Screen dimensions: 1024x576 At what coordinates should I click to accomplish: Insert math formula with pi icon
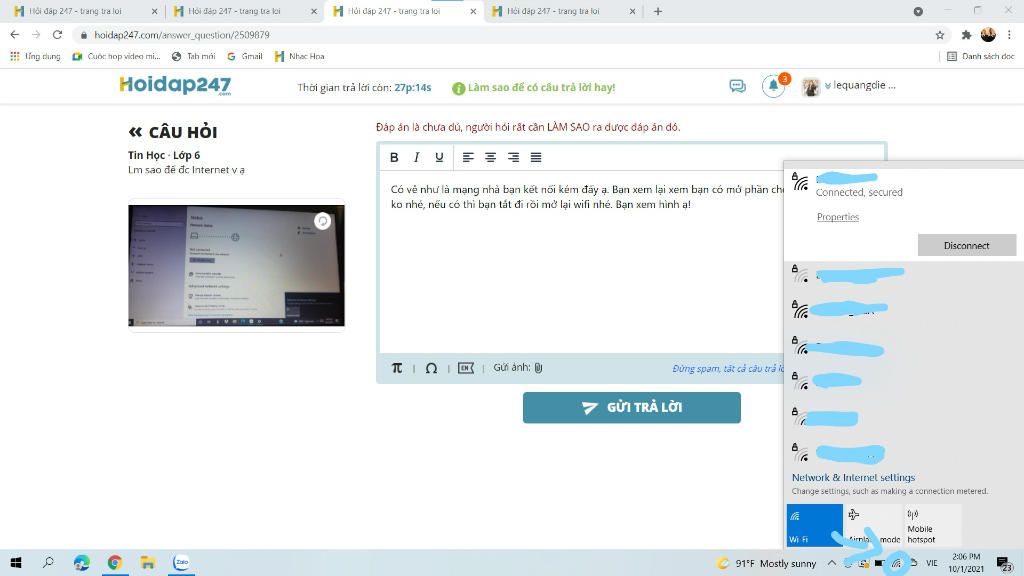click(396, 368)
